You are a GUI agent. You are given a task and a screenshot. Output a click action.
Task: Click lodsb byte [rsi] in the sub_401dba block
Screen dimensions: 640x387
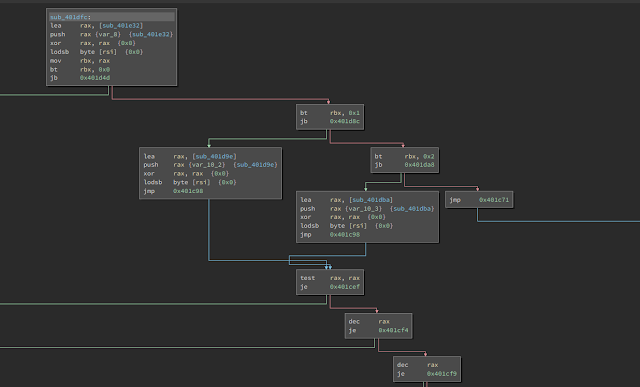click(347, 226)
